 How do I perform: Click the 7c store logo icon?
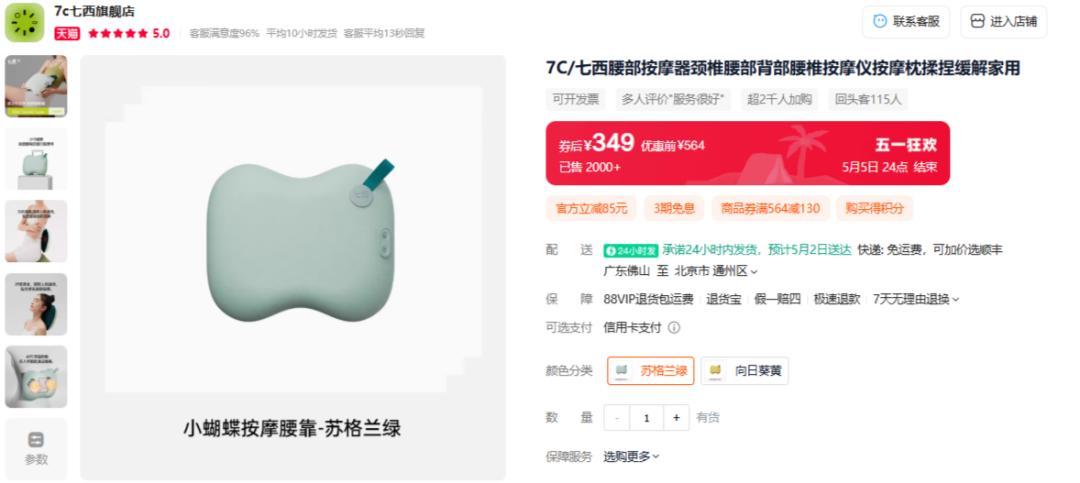tap(25, 22)
